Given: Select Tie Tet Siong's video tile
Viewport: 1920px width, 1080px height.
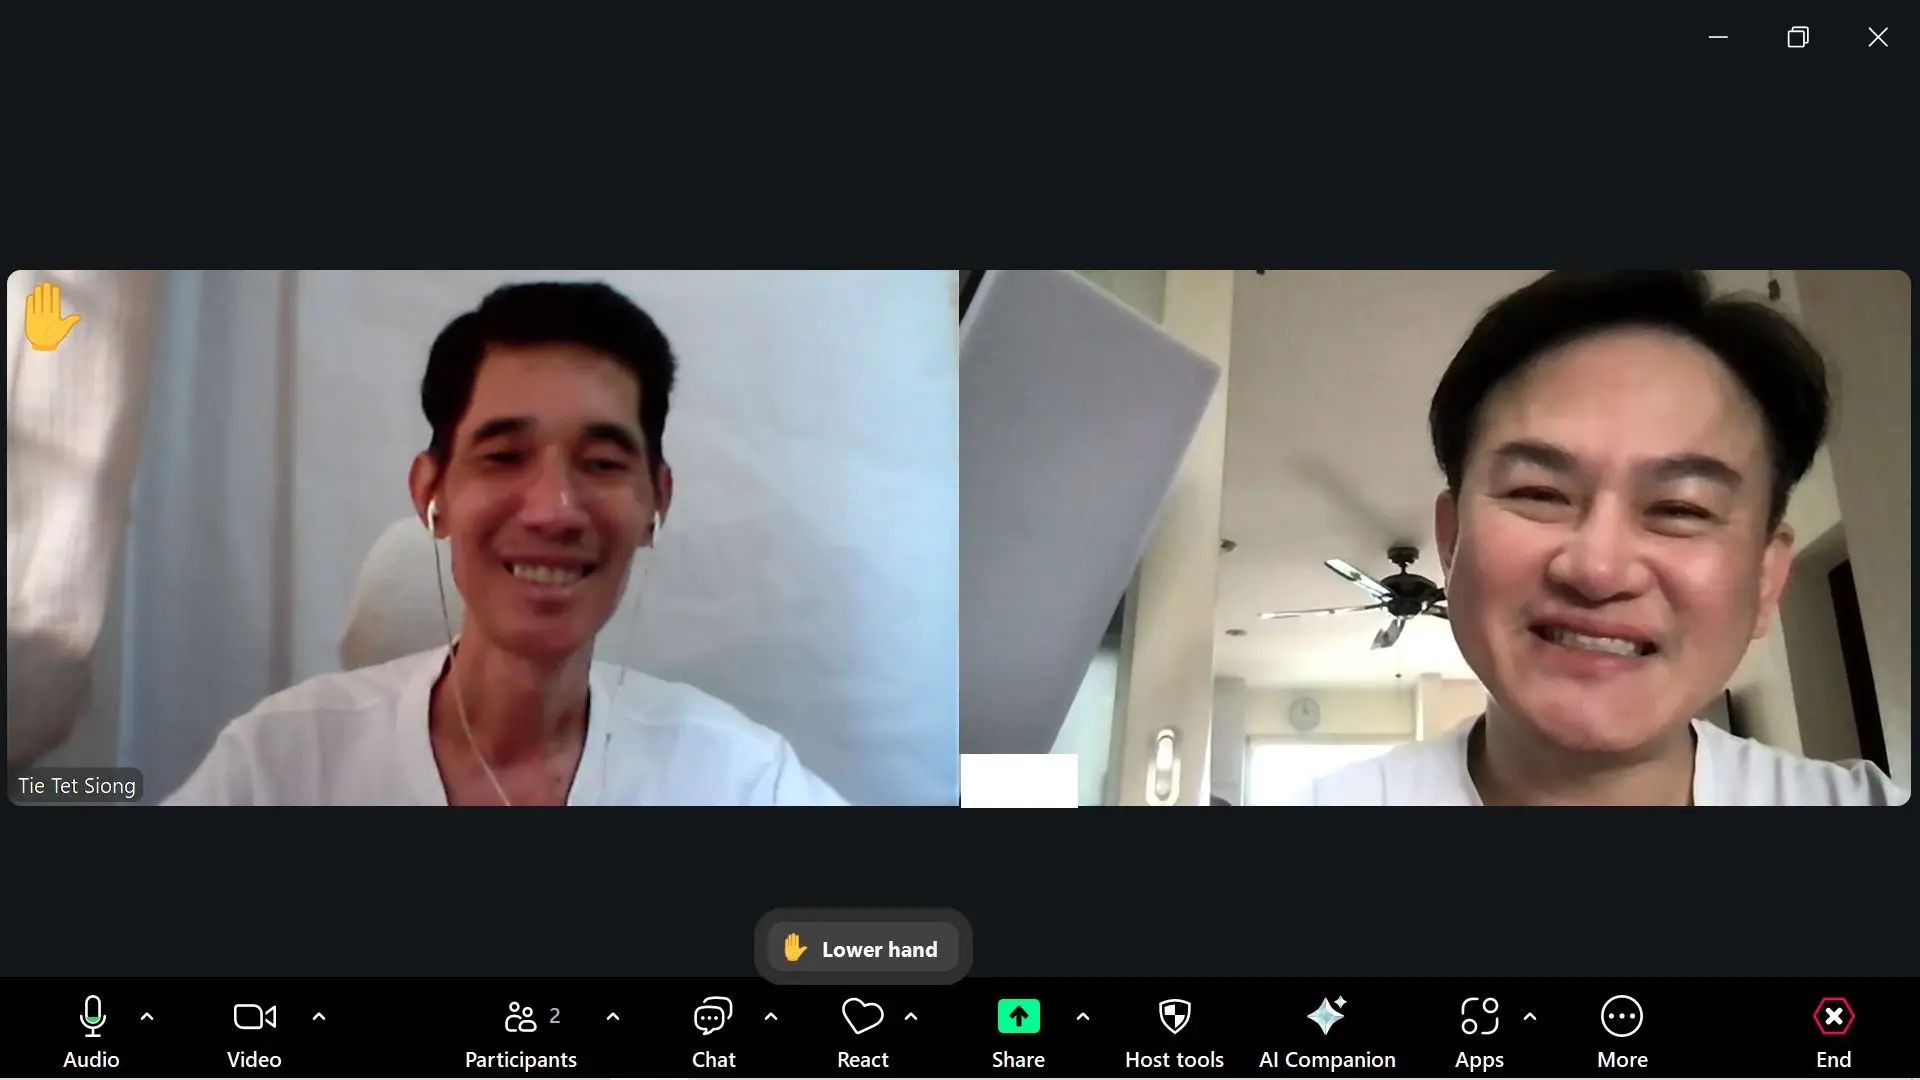Looking at the screenshot, I should point(482,537).
